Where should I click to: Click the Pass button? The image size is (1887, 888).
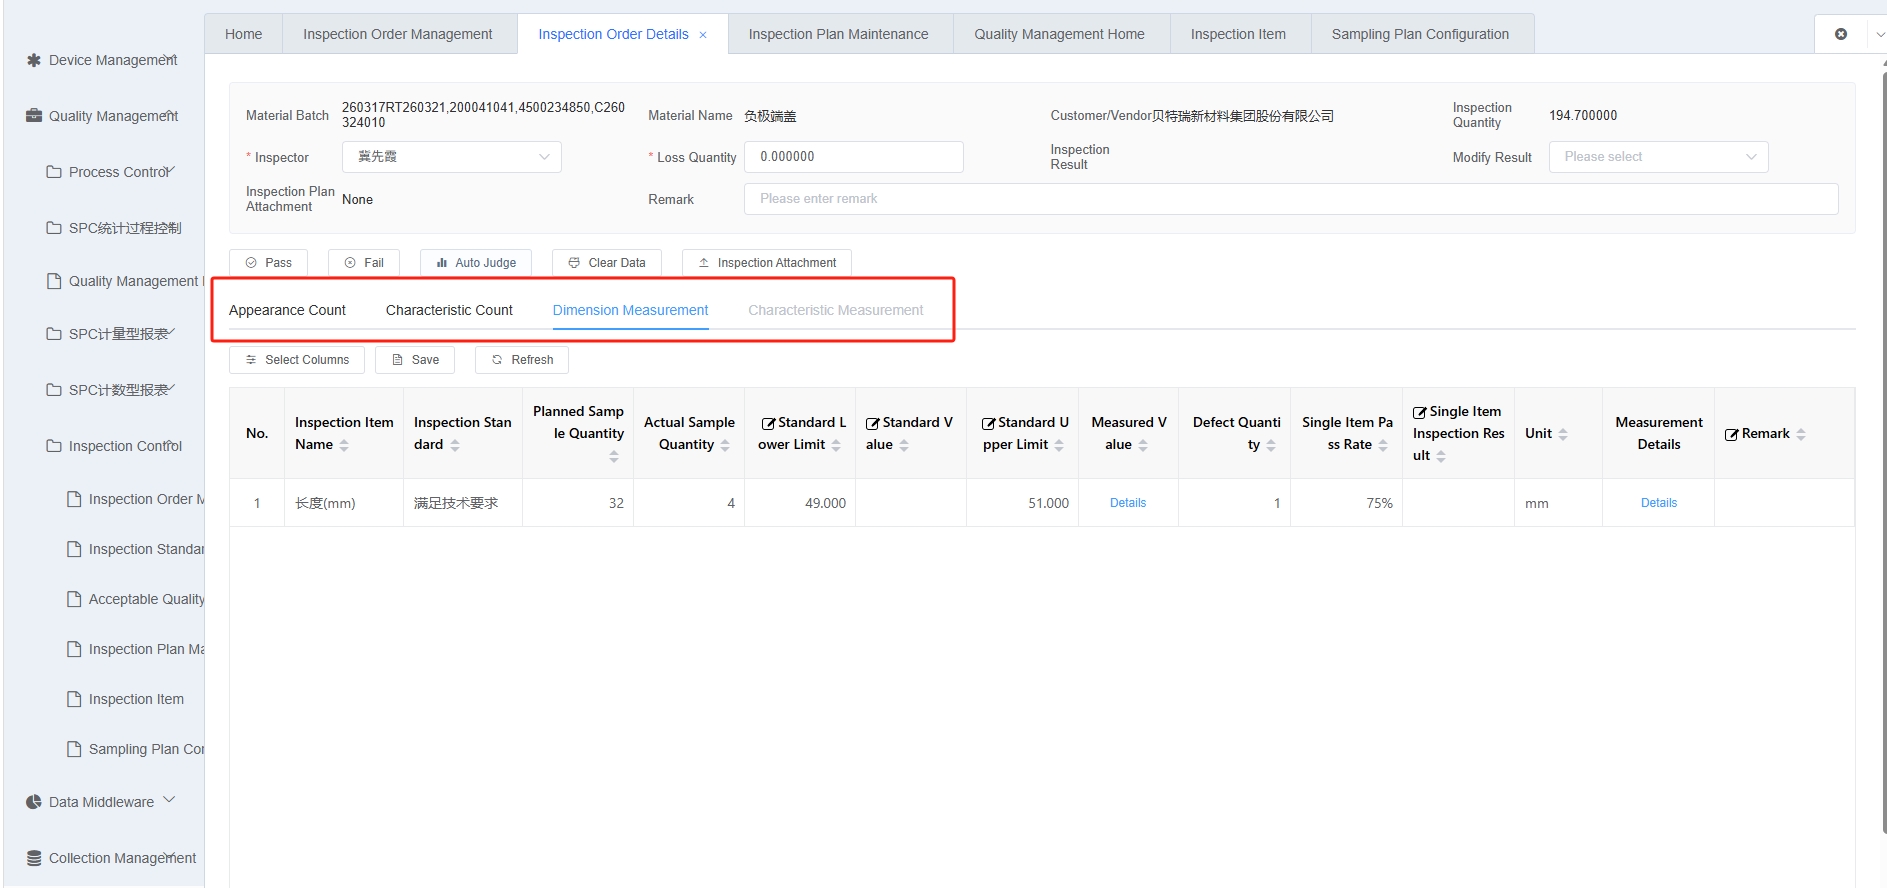pos(268,263)
